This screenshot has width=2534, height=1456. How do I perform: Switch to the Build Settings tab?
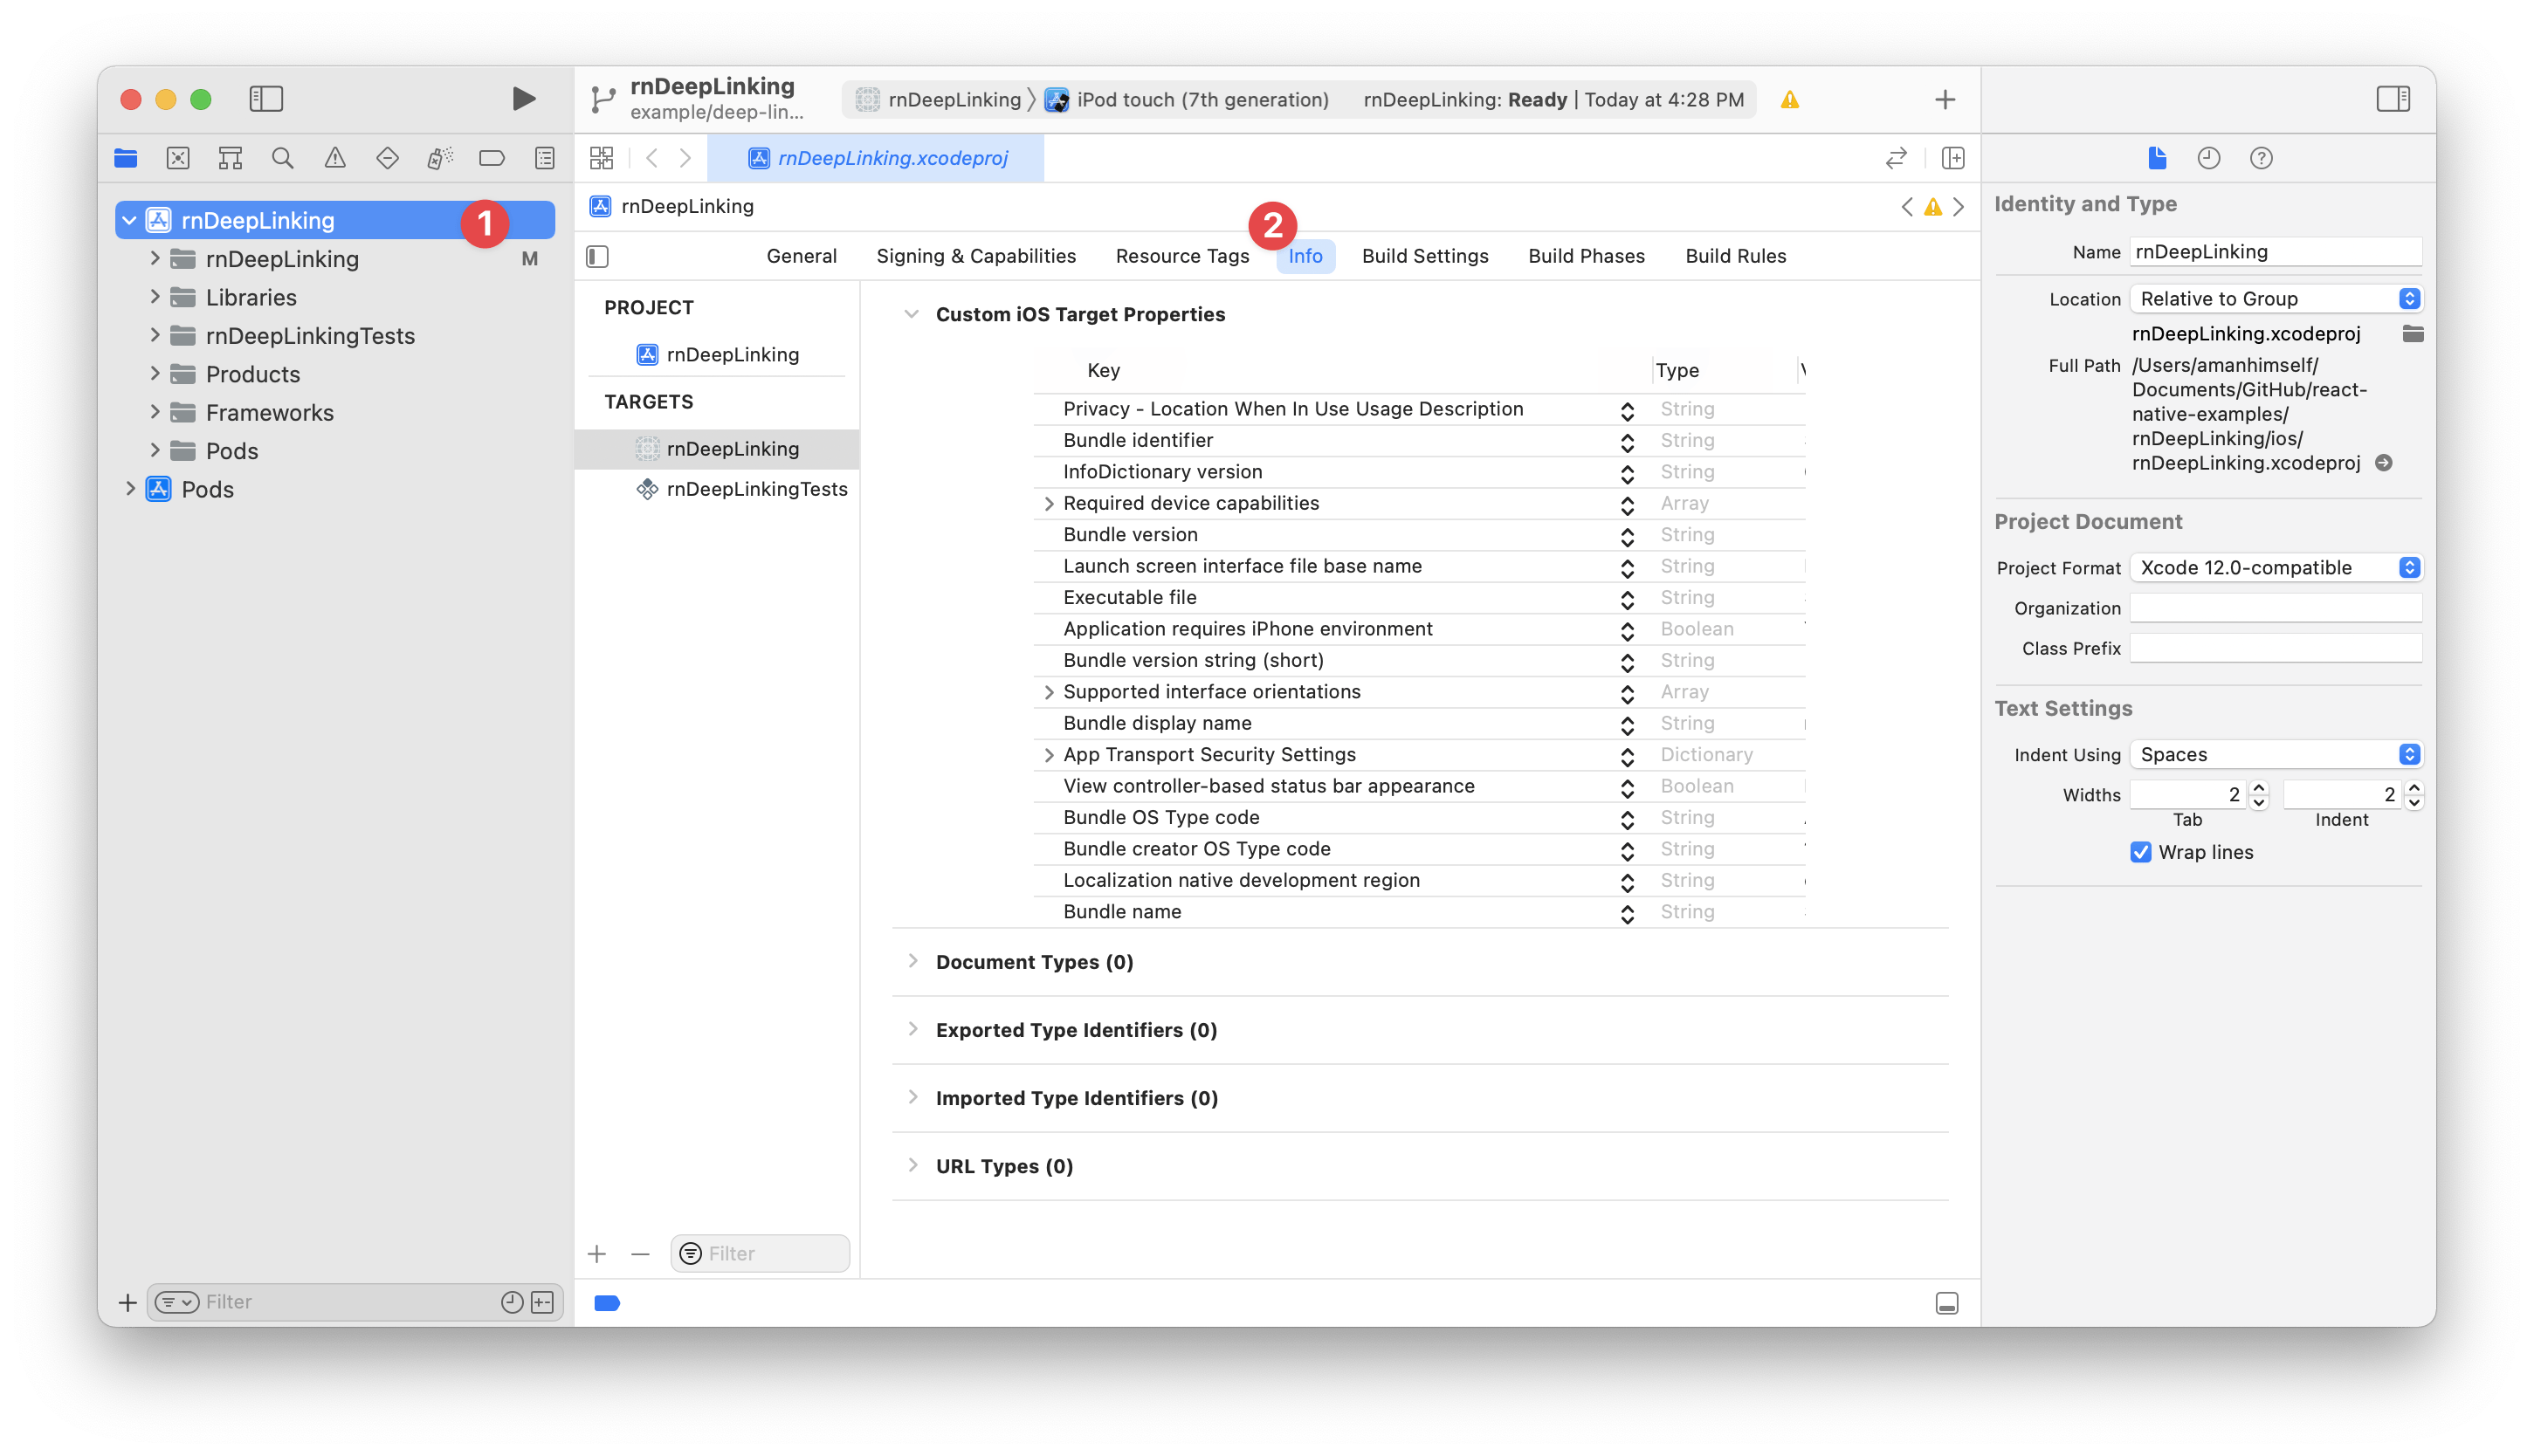(x=1425, y=256)
